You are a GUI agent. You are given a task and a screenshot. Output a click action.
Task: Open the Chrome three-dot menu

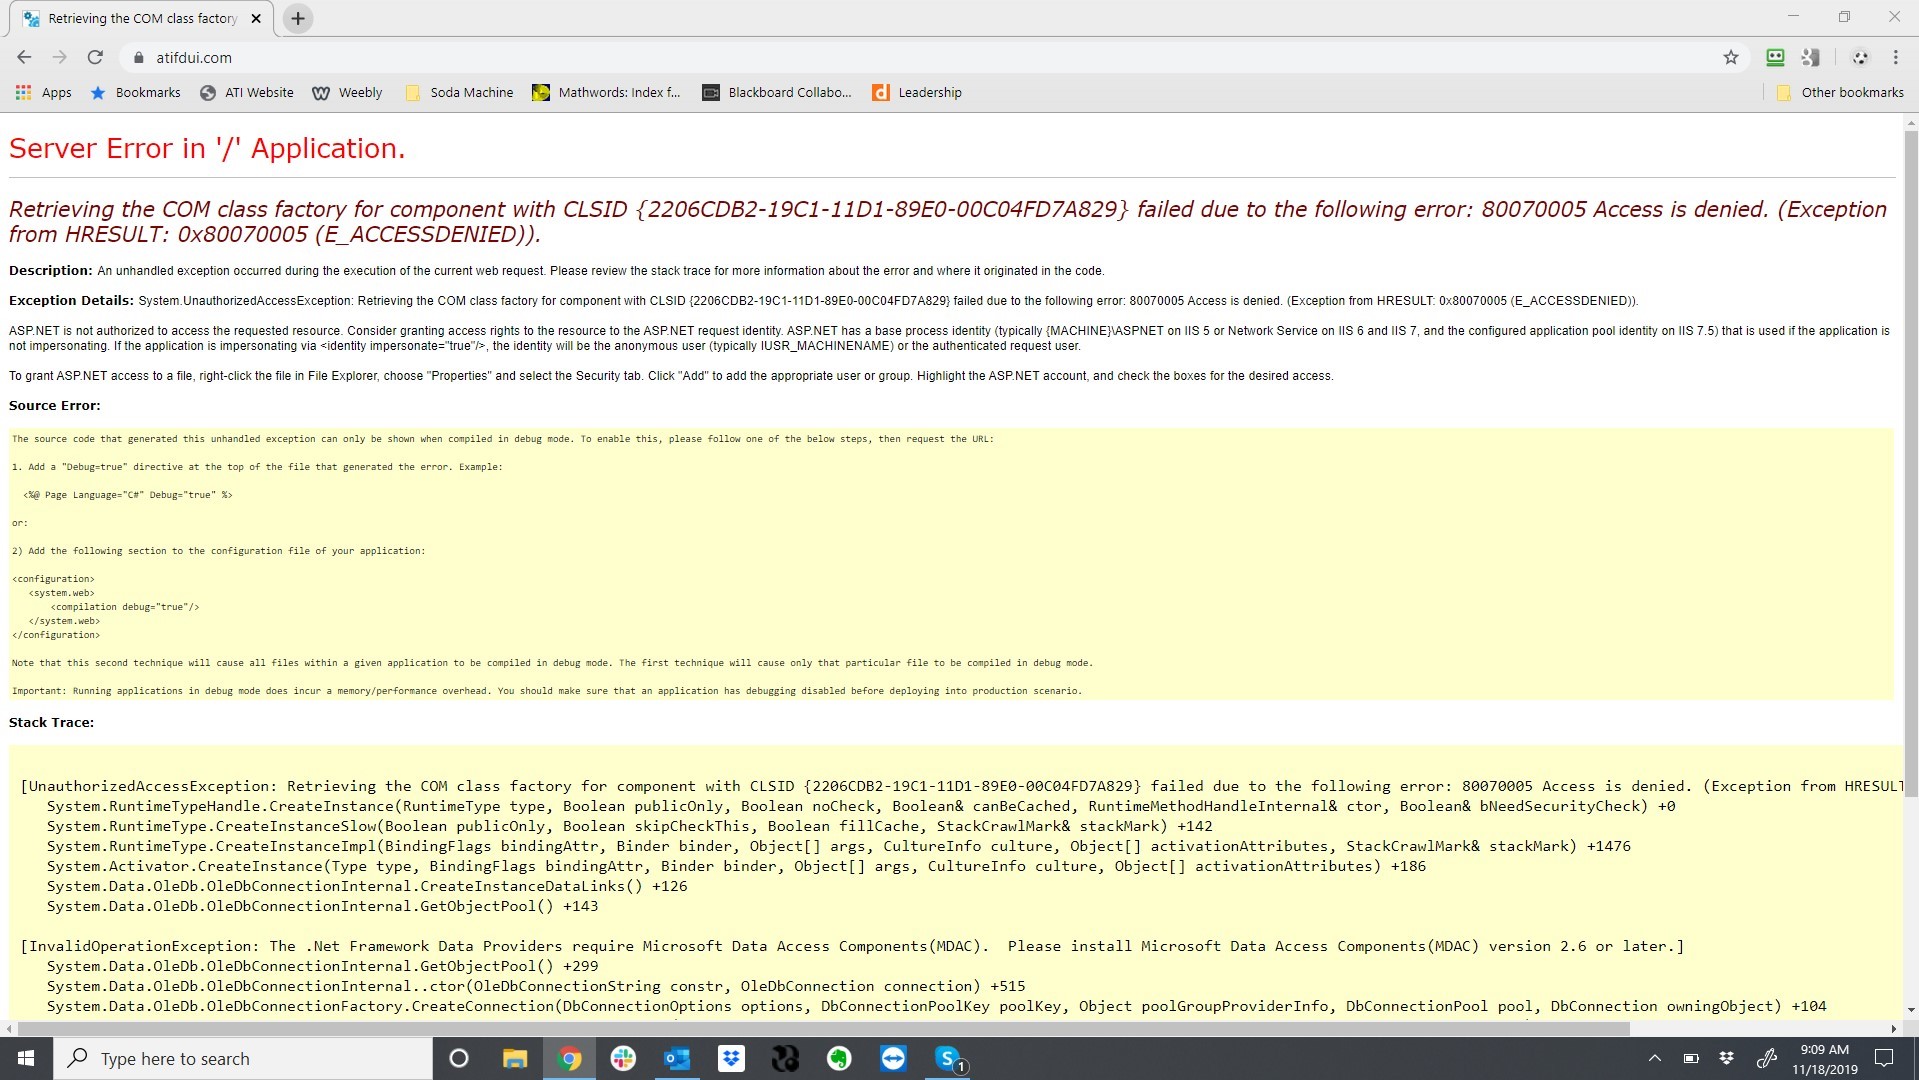coord(1895,58)
